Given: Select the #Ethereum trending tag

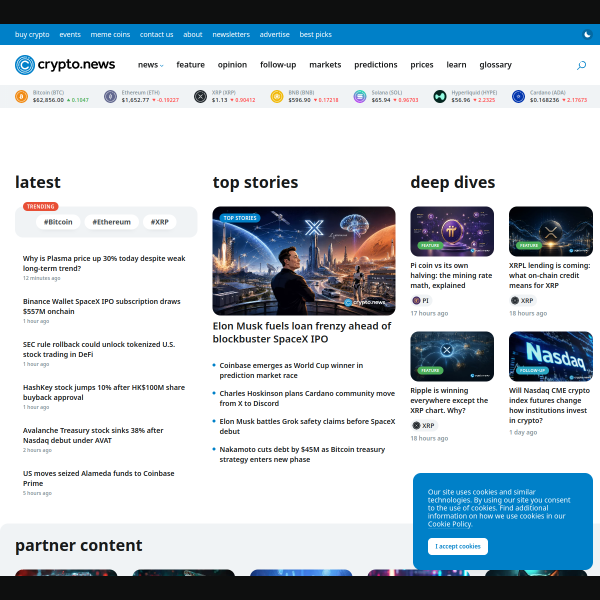Looking at the screenshot, I should pos(112,222).
